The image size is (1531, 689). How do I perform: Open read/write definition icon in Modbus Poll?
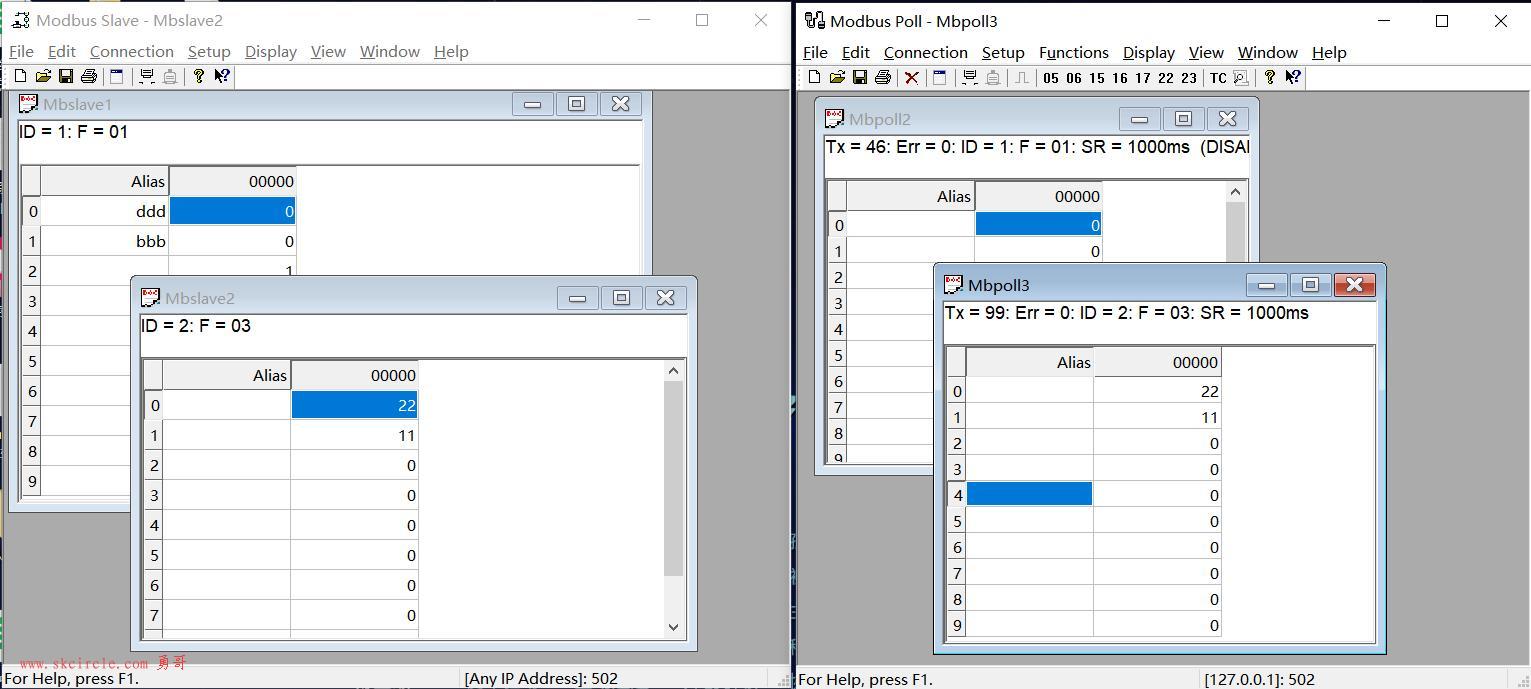click(939, 77)
